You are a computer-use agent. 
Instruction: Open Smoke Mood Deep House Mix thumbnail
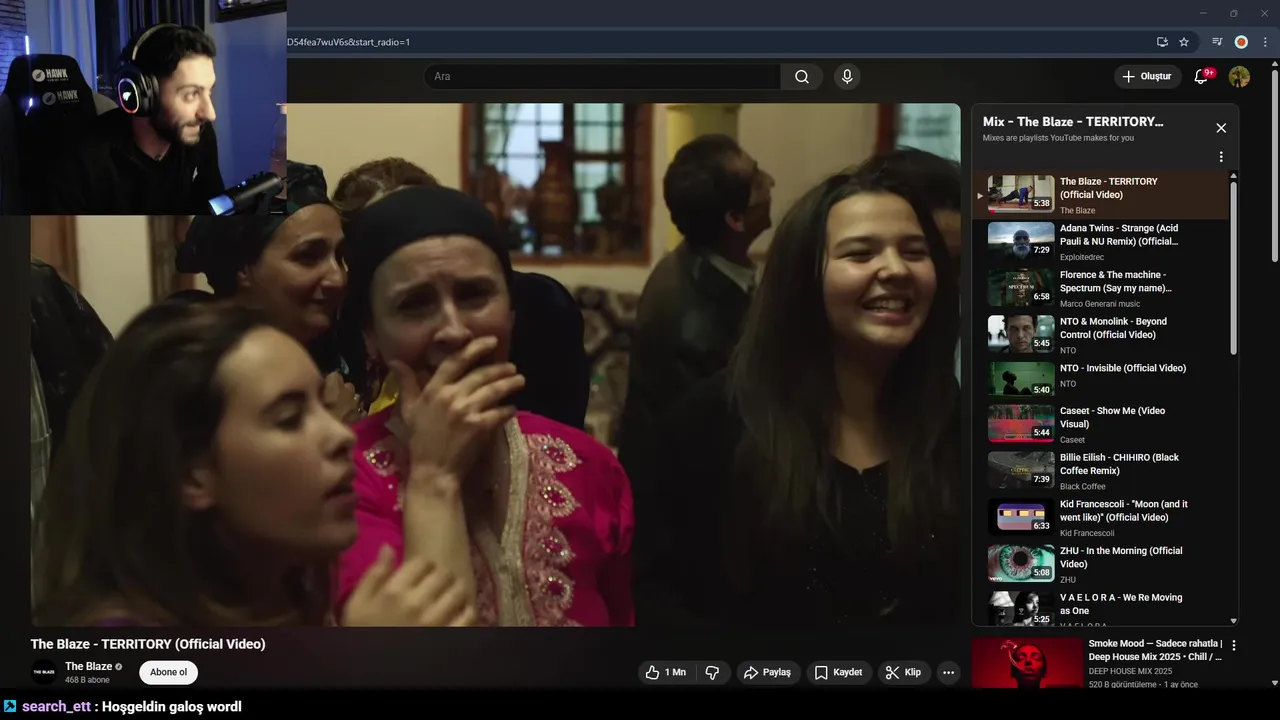pyautogui.click(x=1027, y=663)
